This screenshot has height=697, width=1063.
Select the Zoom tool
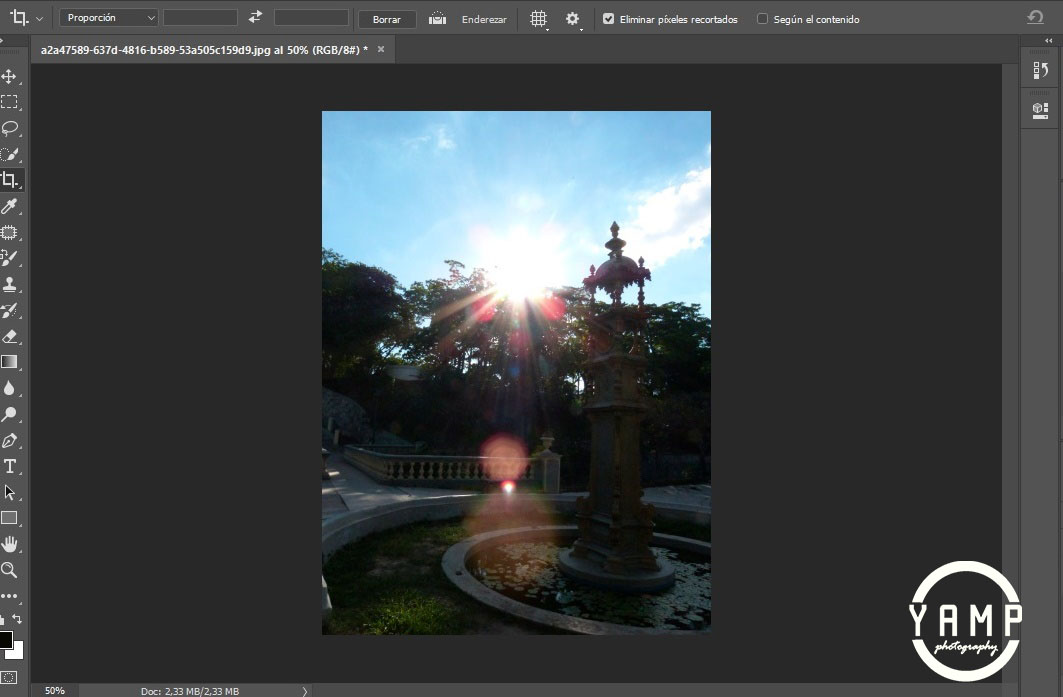pyautogui.click(x=9, y=570)
